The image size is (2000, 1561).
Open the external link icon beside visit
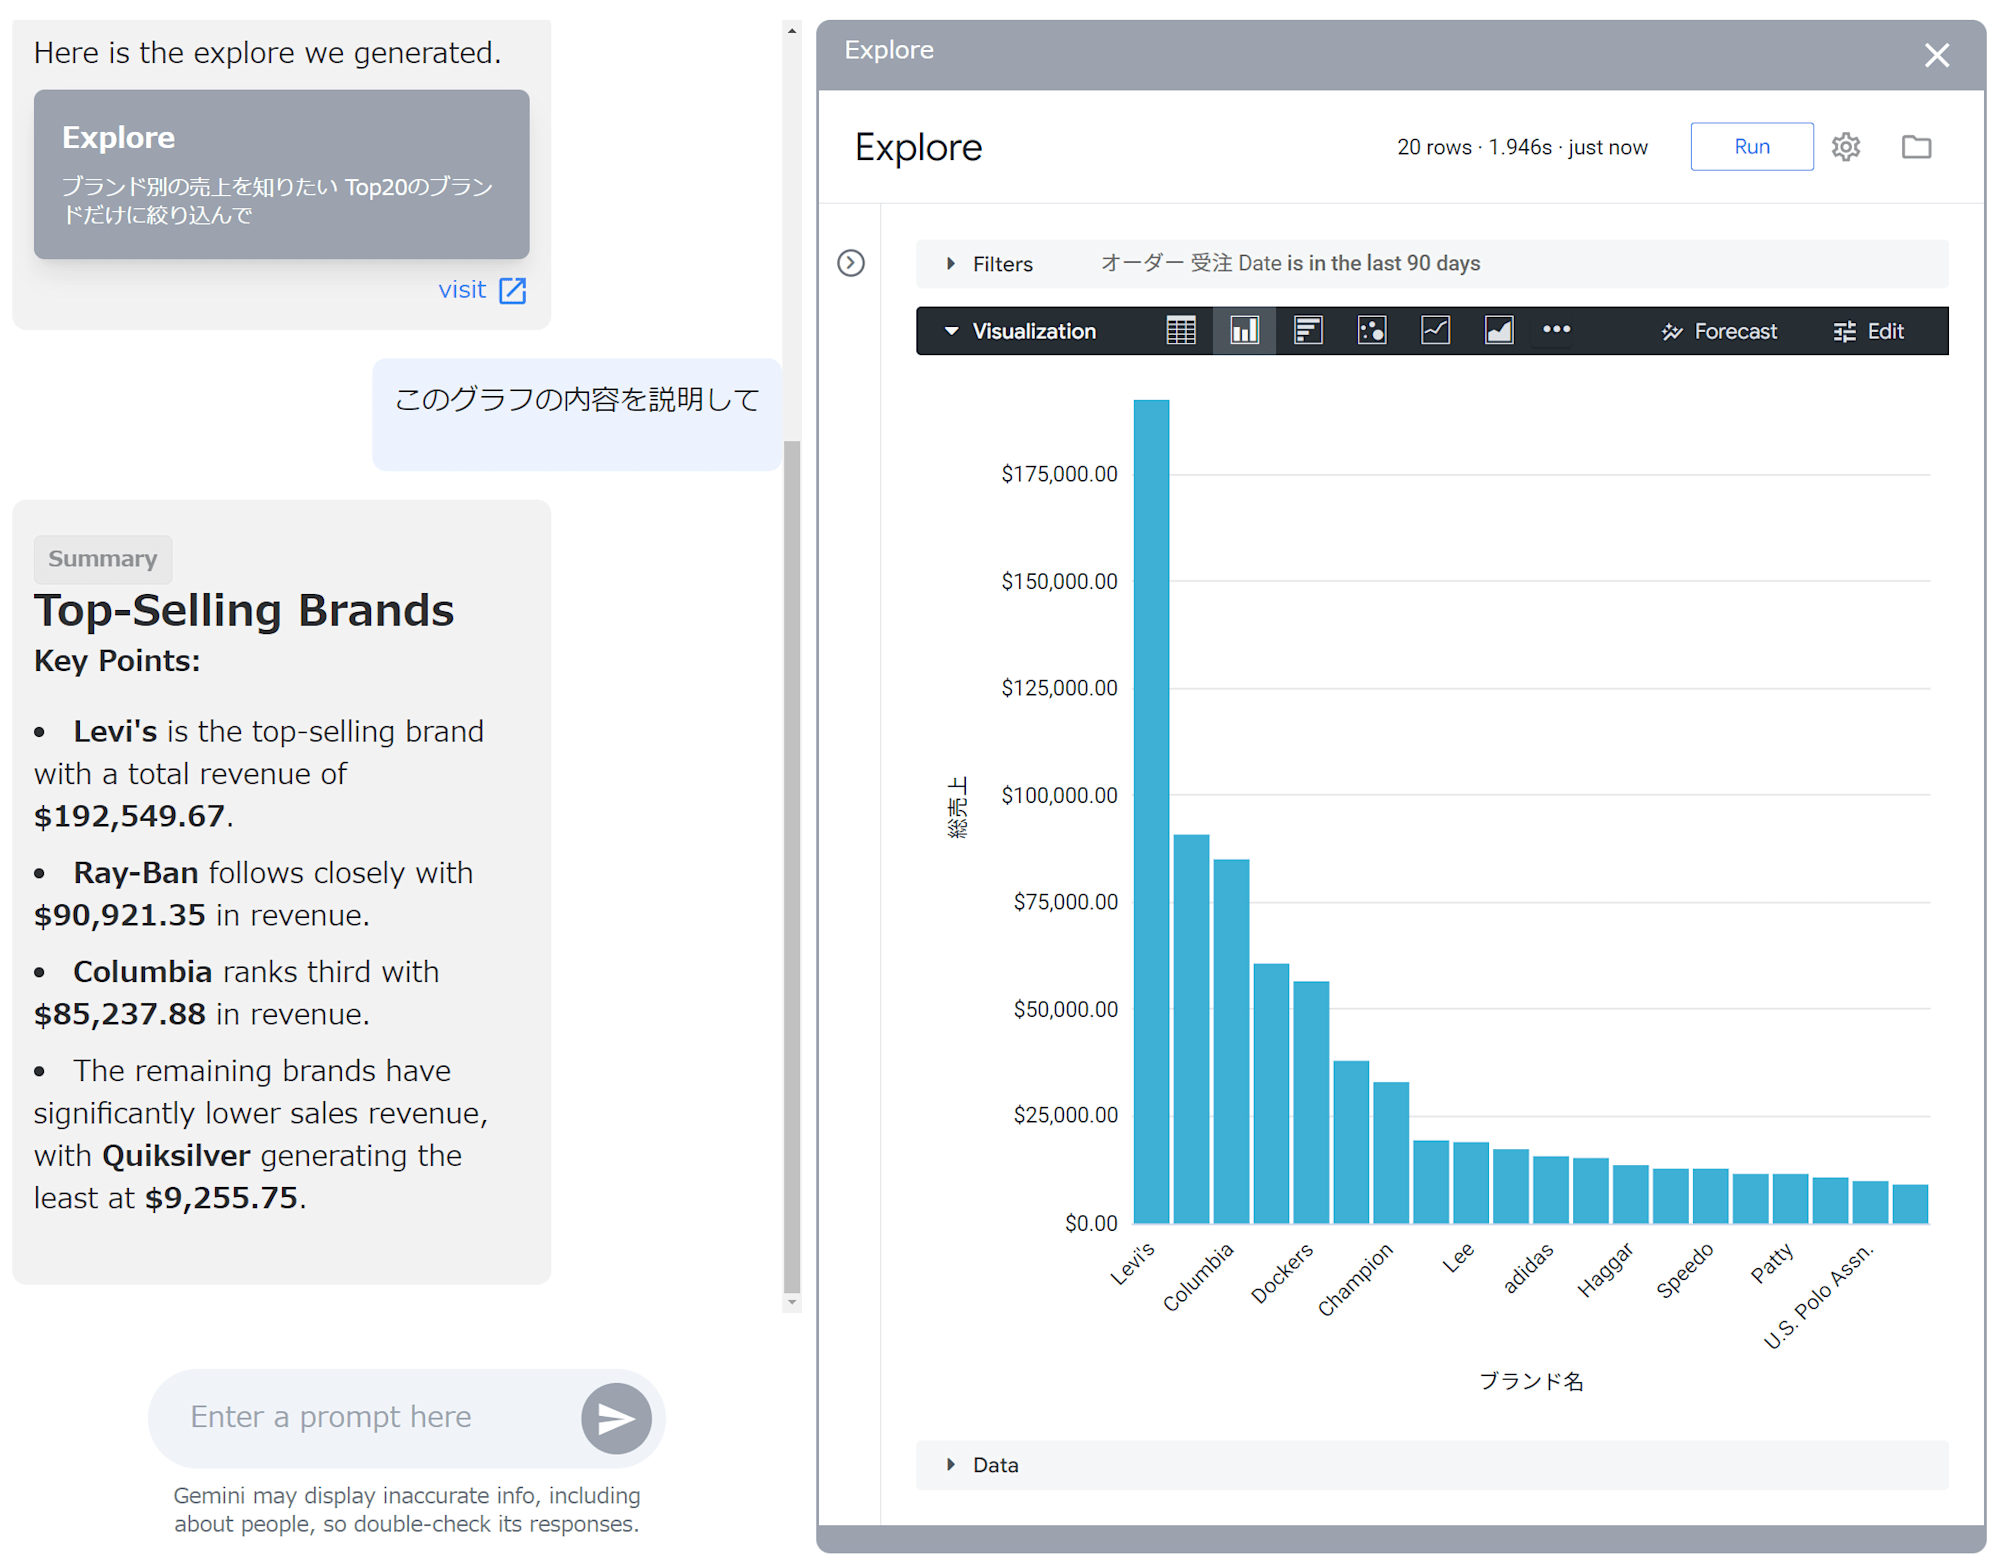[x=512, y=290]
